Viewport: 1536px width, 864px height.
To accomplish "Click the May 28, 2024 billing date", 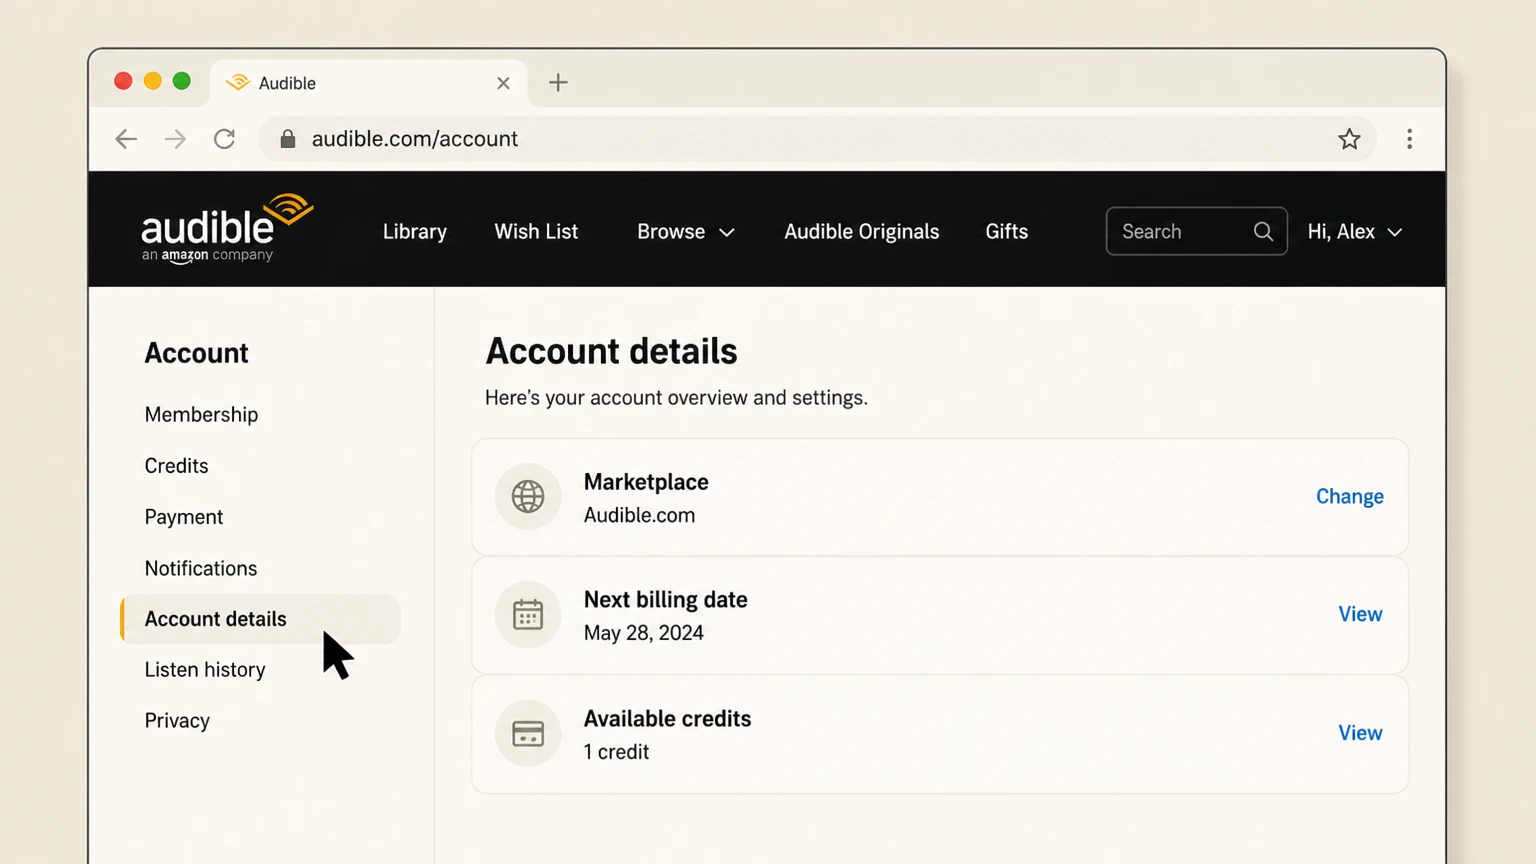I will (x=643, y=633).
